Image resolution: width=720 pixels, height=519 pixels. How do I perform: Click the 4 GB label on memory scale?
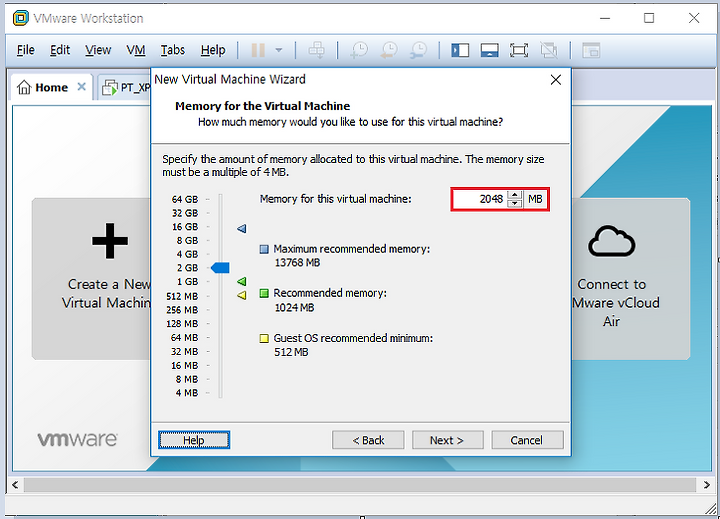(x=187, y=254)
